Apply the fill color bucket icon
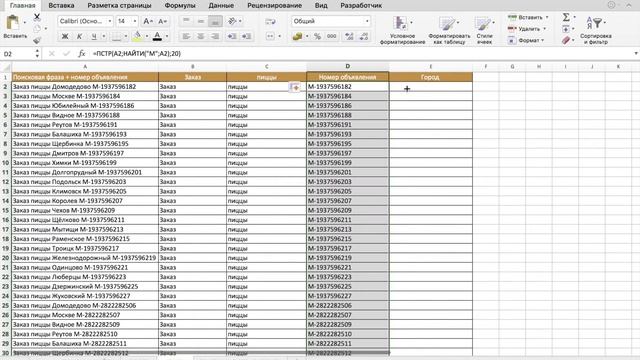This screenshot has width=640, height=360. pyautogui.click(x=138, y=36)
